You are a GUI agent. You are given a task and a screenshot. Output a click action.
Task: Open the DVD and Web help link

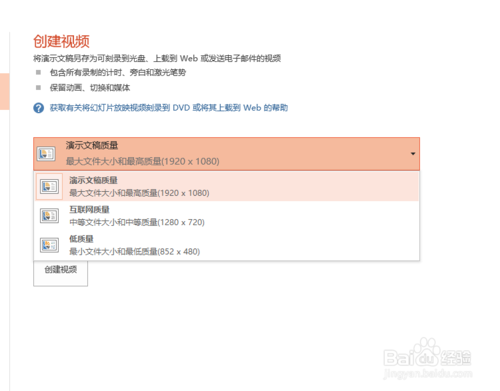(x=169, y=108)
